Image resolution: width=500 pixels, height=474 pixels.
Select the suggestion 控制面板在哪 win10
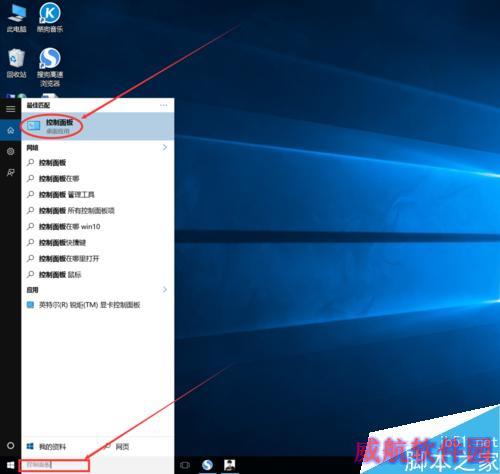pos(98,226)
